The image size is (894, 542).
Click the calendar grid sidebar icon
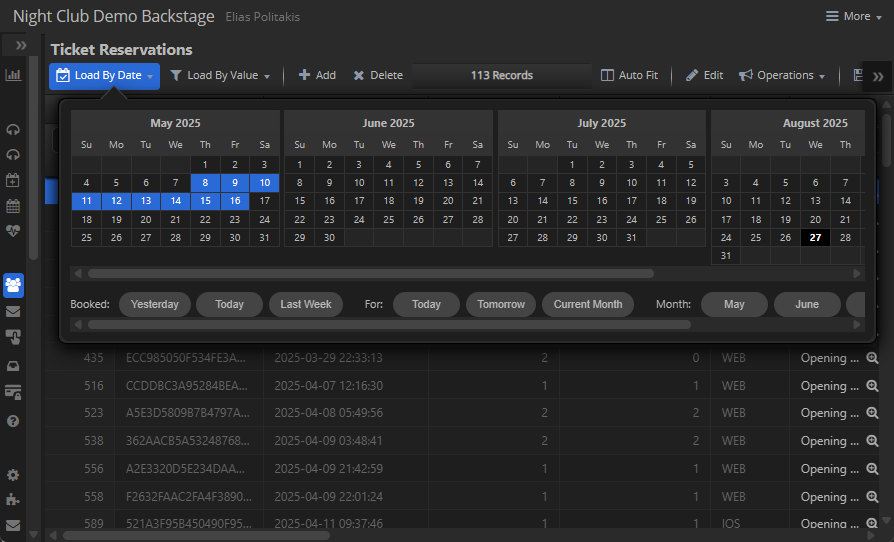[13, 206]
